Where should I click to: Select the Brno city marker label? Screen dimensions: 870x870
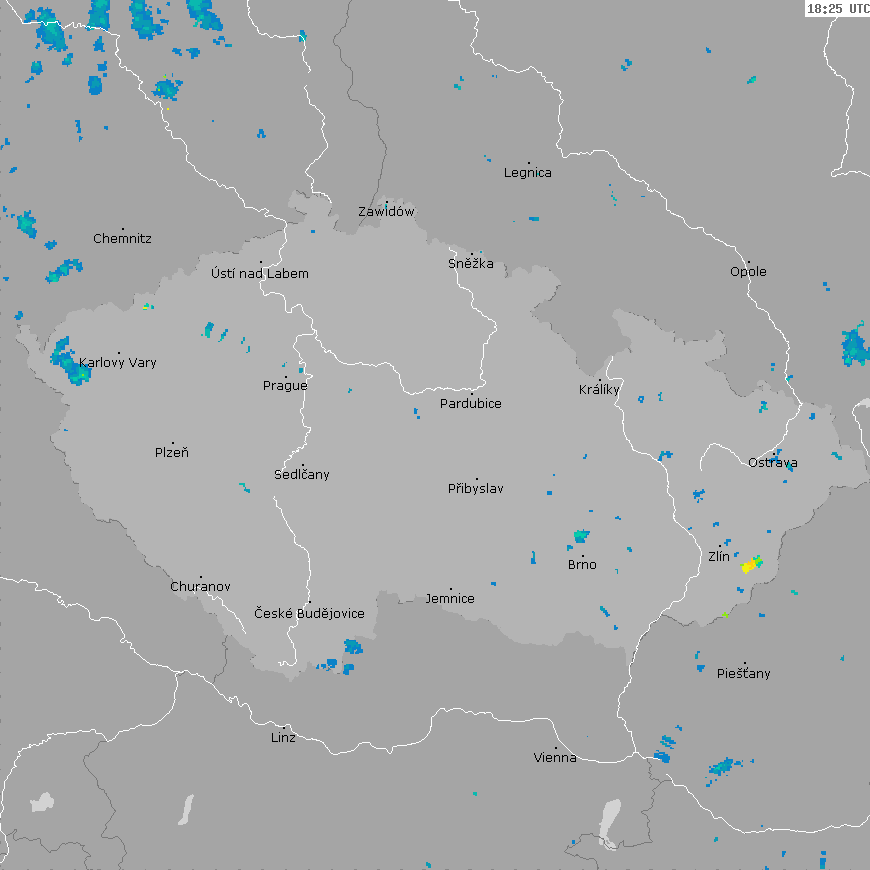582,564
